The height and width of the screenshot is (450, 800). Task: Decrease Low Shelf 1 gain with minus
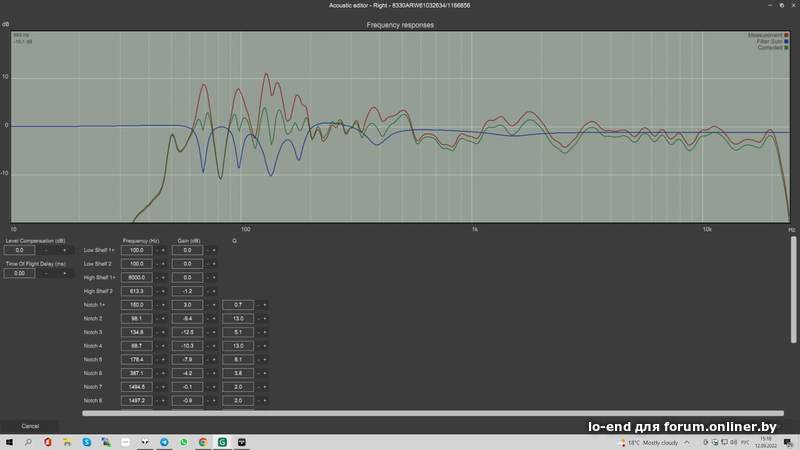[x=208, y=251]
